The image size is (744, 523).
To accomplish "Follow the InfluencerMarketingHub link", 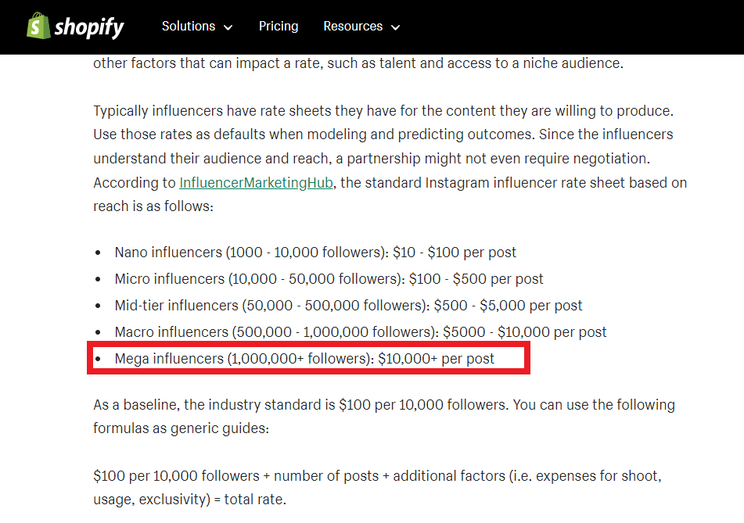I will point(256,183).
